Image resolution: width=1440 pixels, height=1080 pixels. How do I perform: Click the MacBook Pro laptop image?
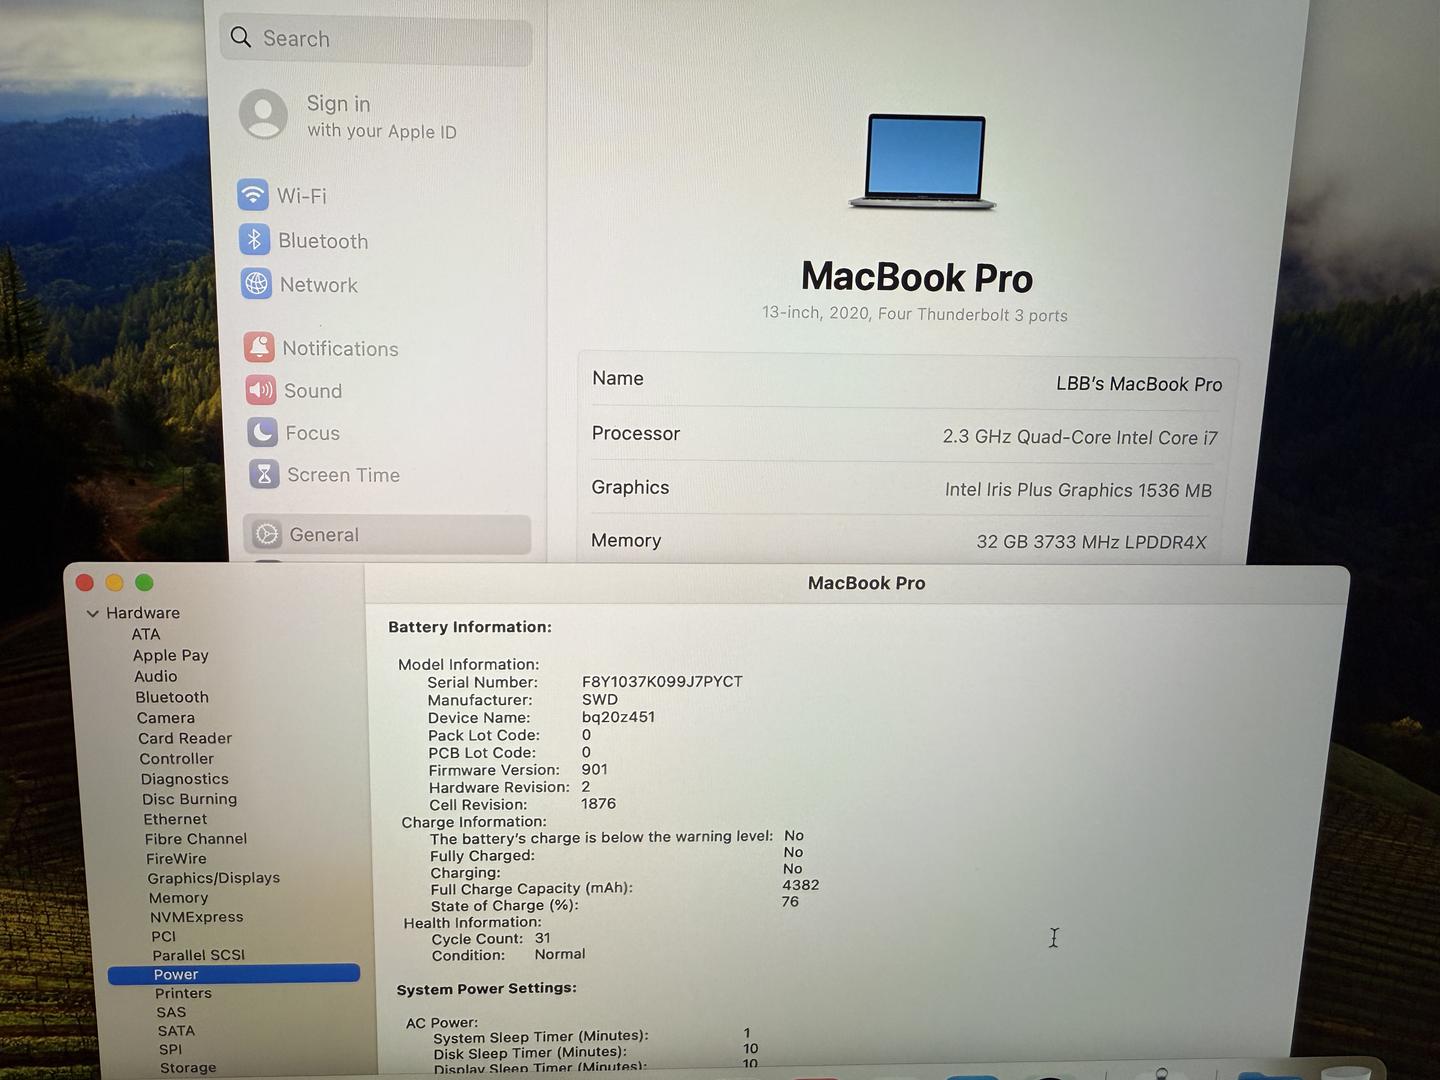click(923, 162)
